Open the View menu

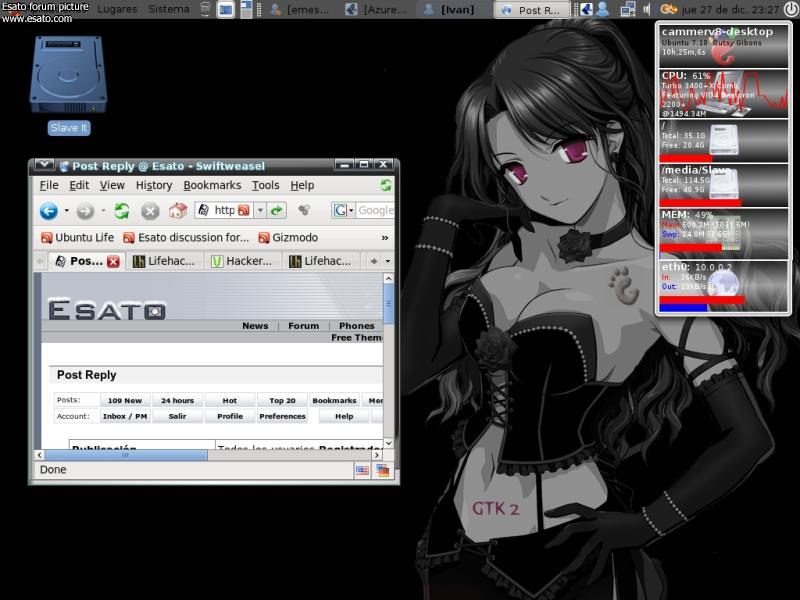[112, 185]
